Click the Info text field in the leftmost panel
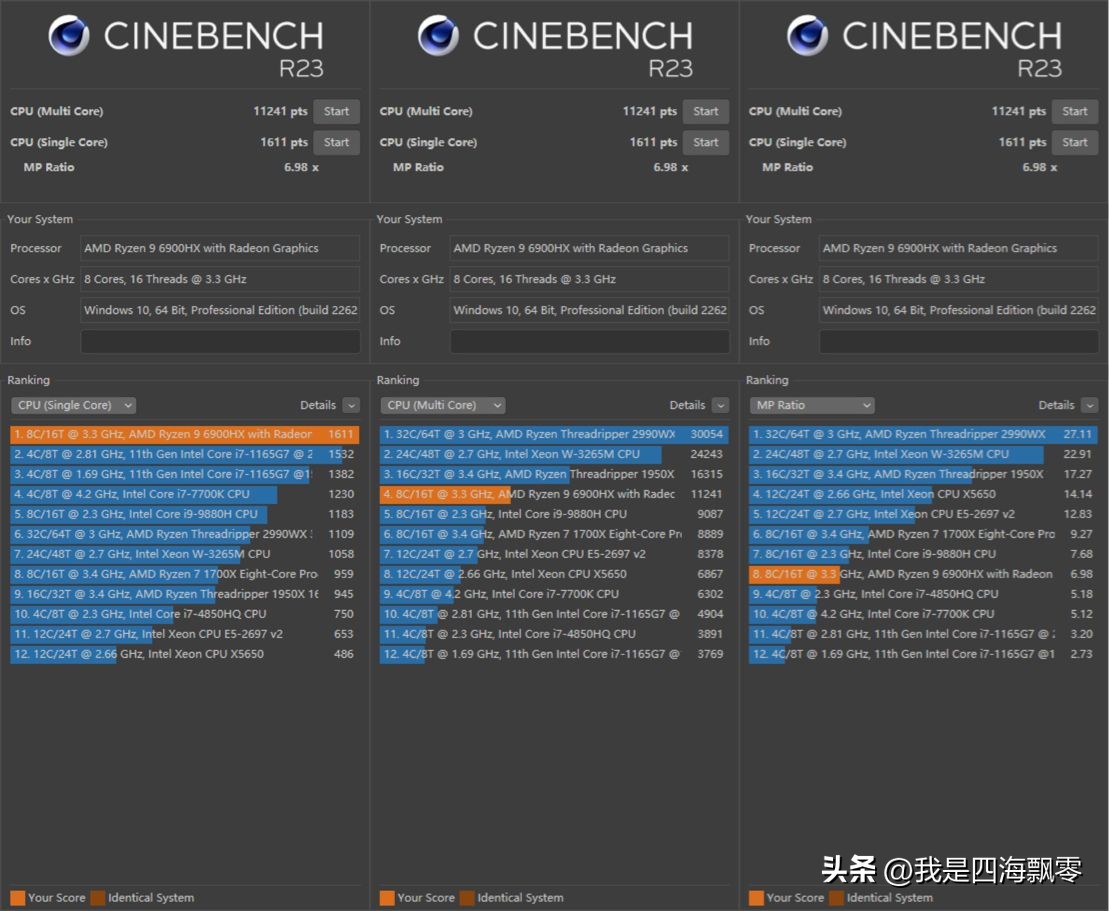Viewport: 1109px width, 911px height. (x=220, y=342)
